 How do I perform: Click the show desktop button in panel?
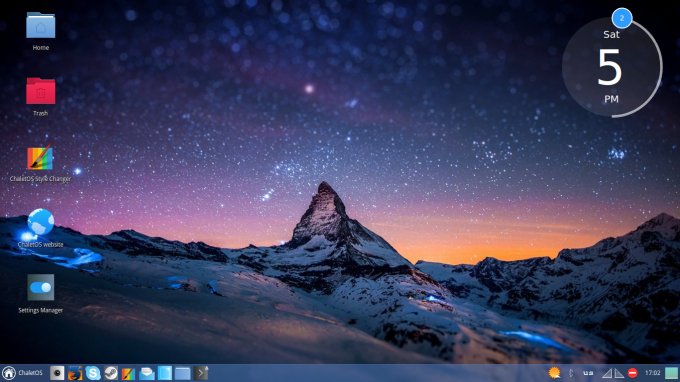(x=671, y=373)
